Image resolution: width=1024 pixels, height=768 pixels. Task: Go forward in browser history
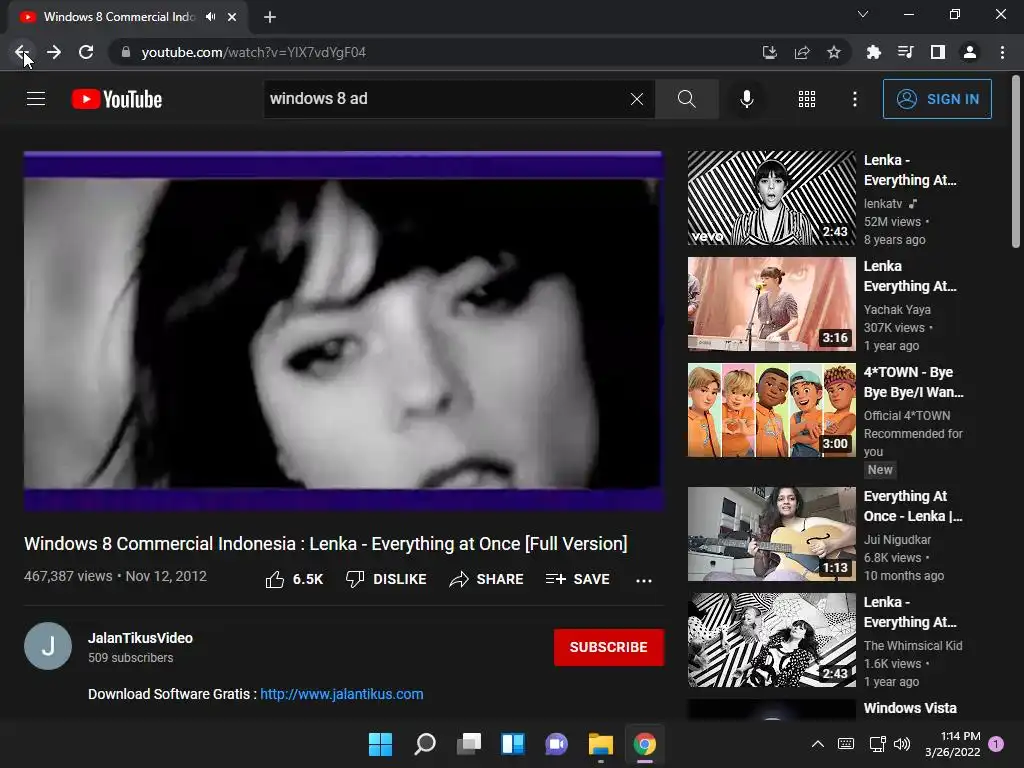tap(54, 52)
